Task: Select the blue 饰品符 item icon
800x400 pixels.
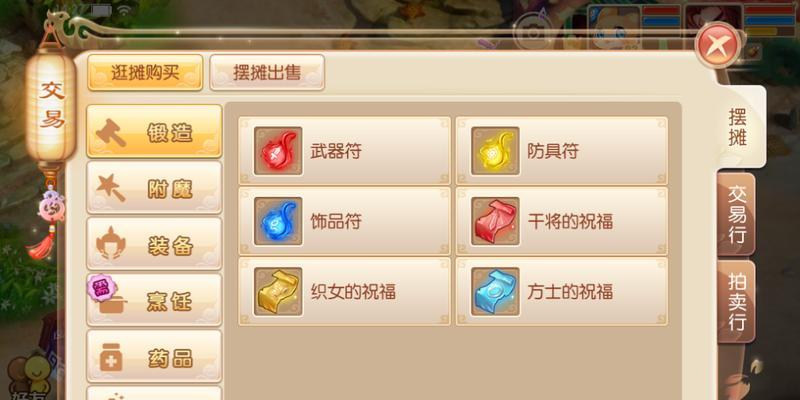Action: coord(278,221)
